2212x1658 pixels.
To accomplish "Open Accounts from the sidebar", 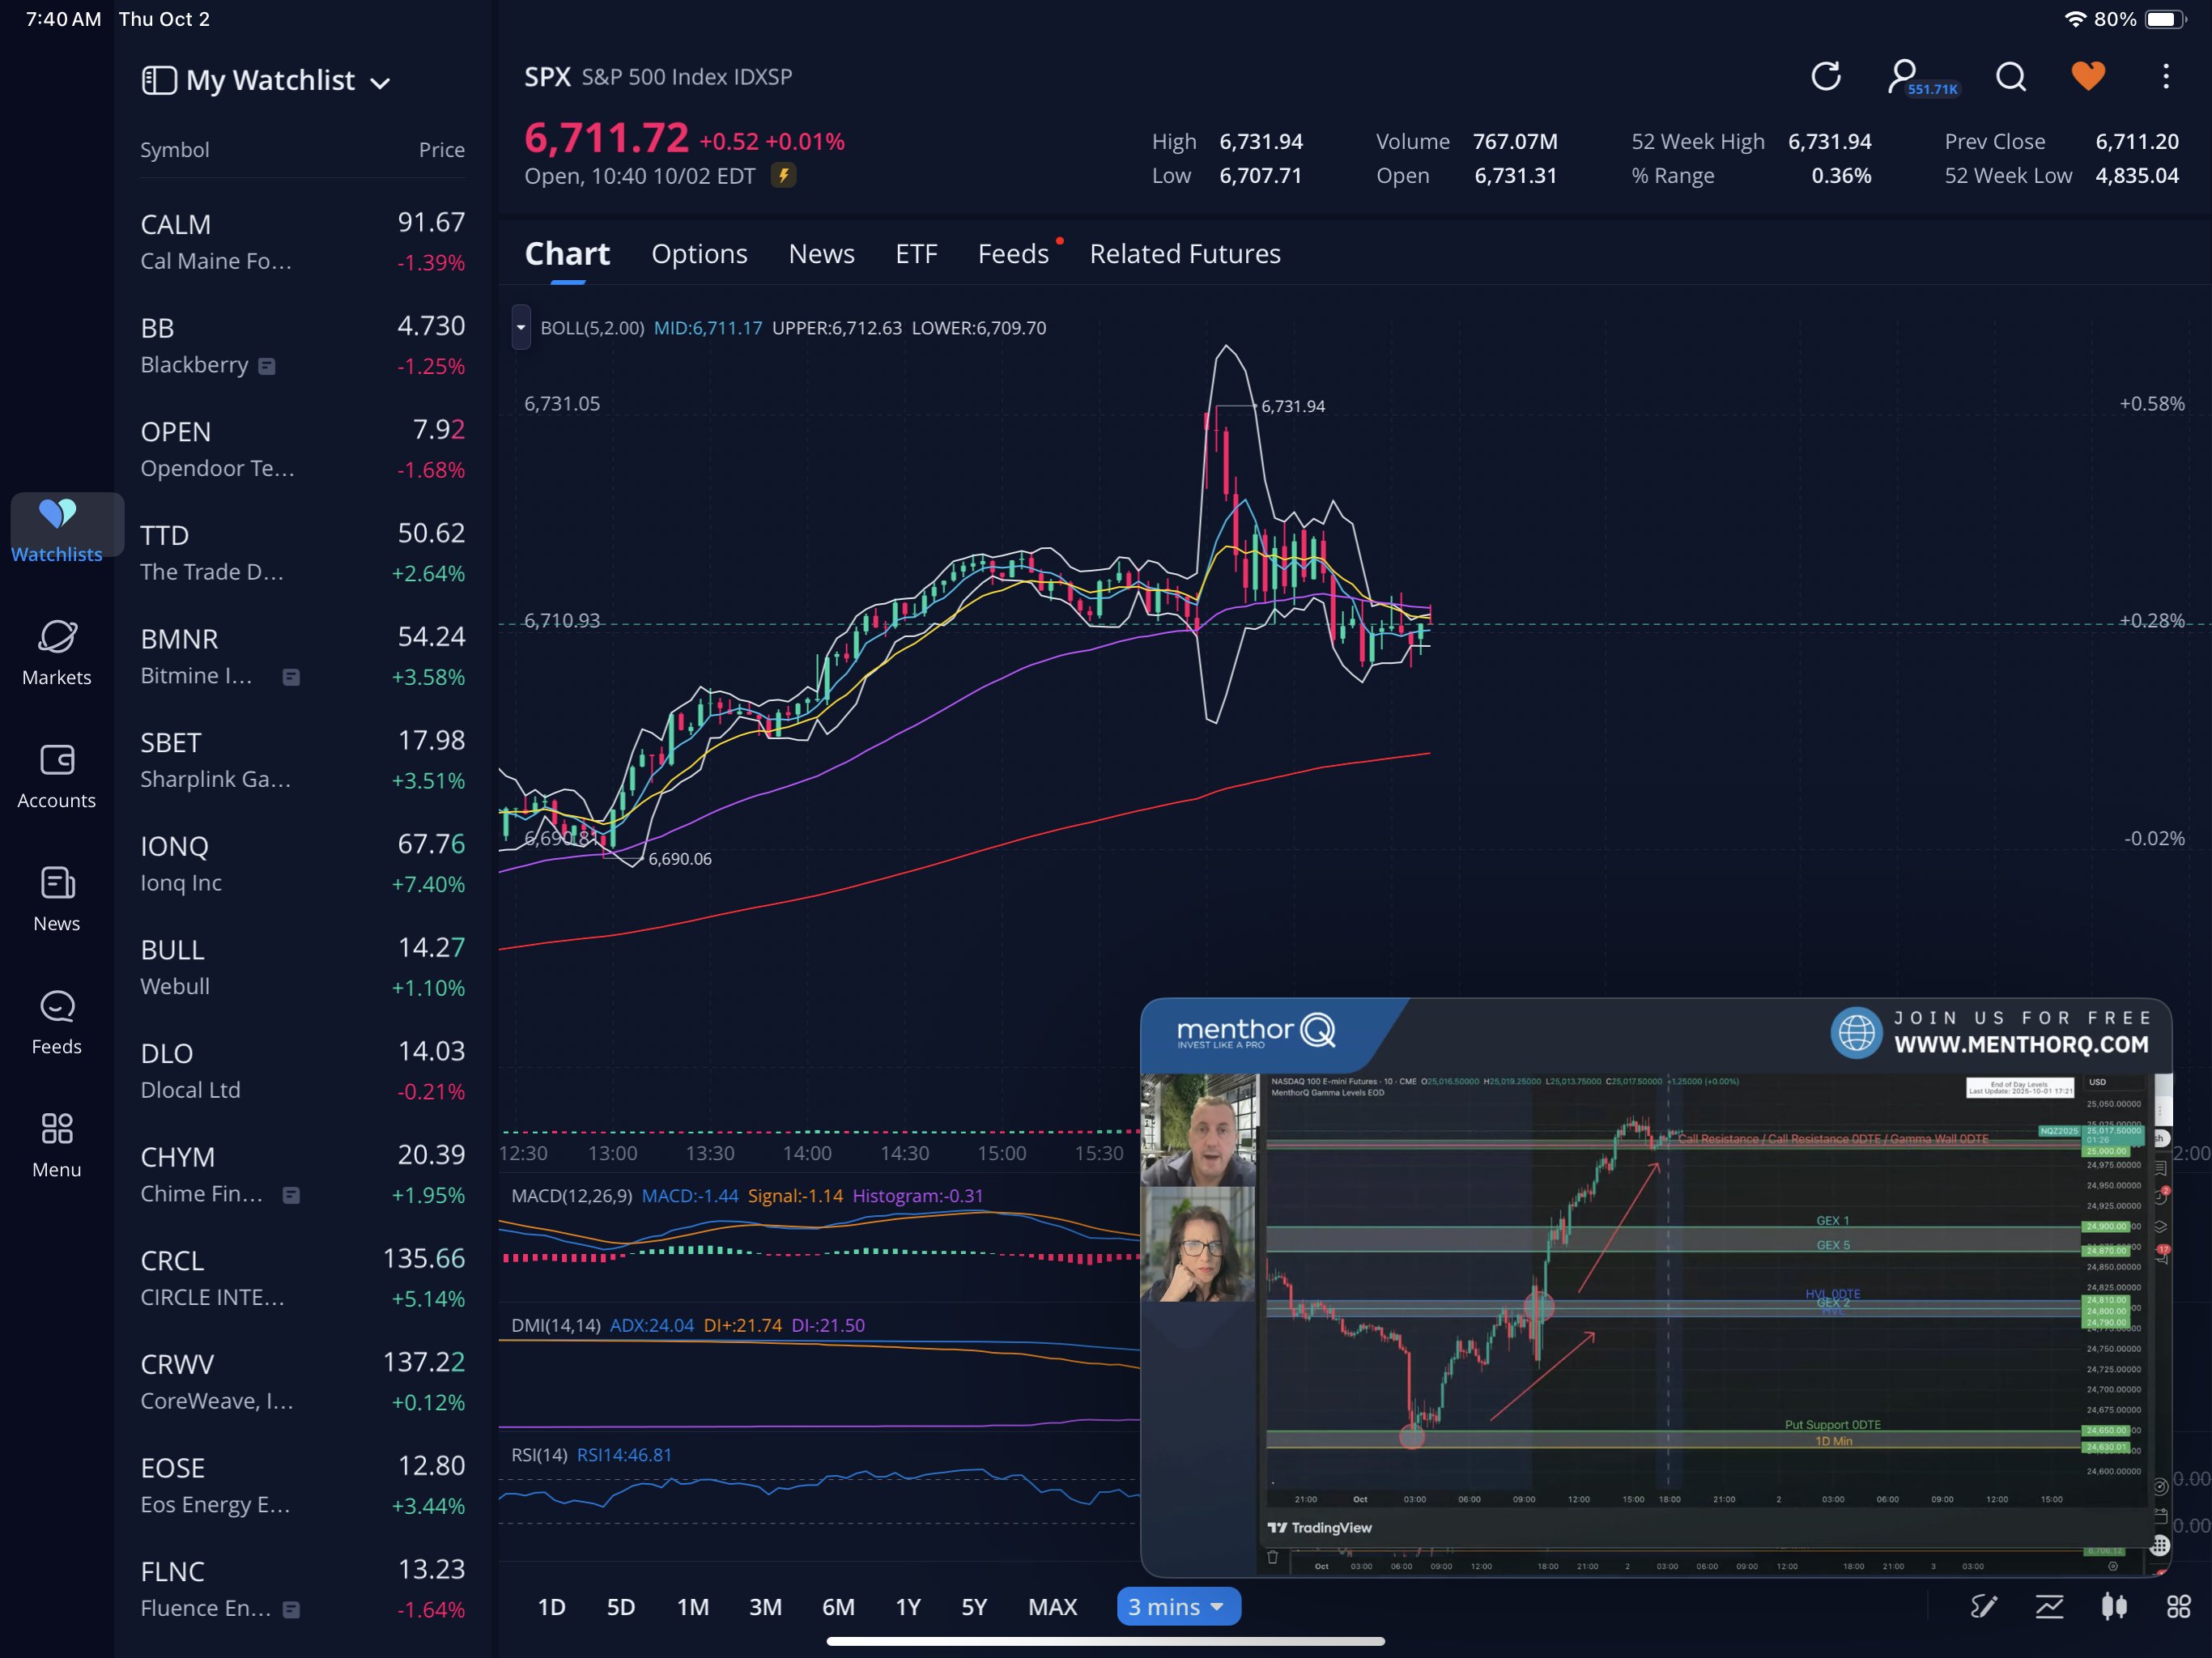I will 57,776.
